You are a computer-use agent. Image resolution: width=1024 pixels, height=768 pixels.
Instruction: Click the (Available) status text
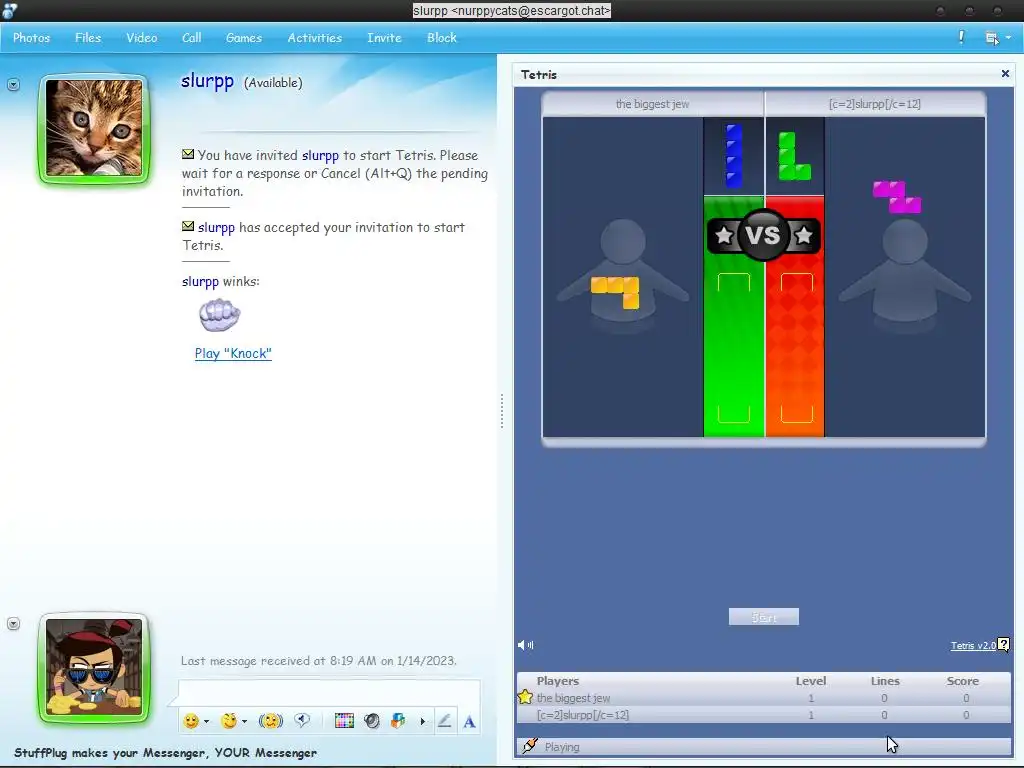[x=273, y=83]
